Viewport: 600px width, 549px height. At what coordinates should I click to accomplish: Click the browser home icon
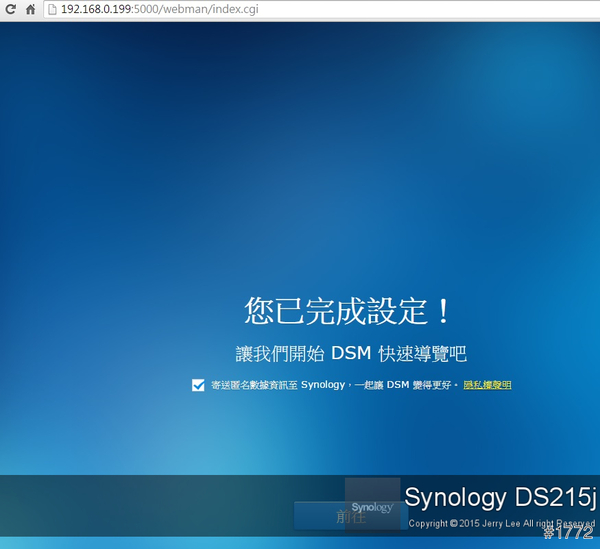pyautogui.click(x=30, y=9)
